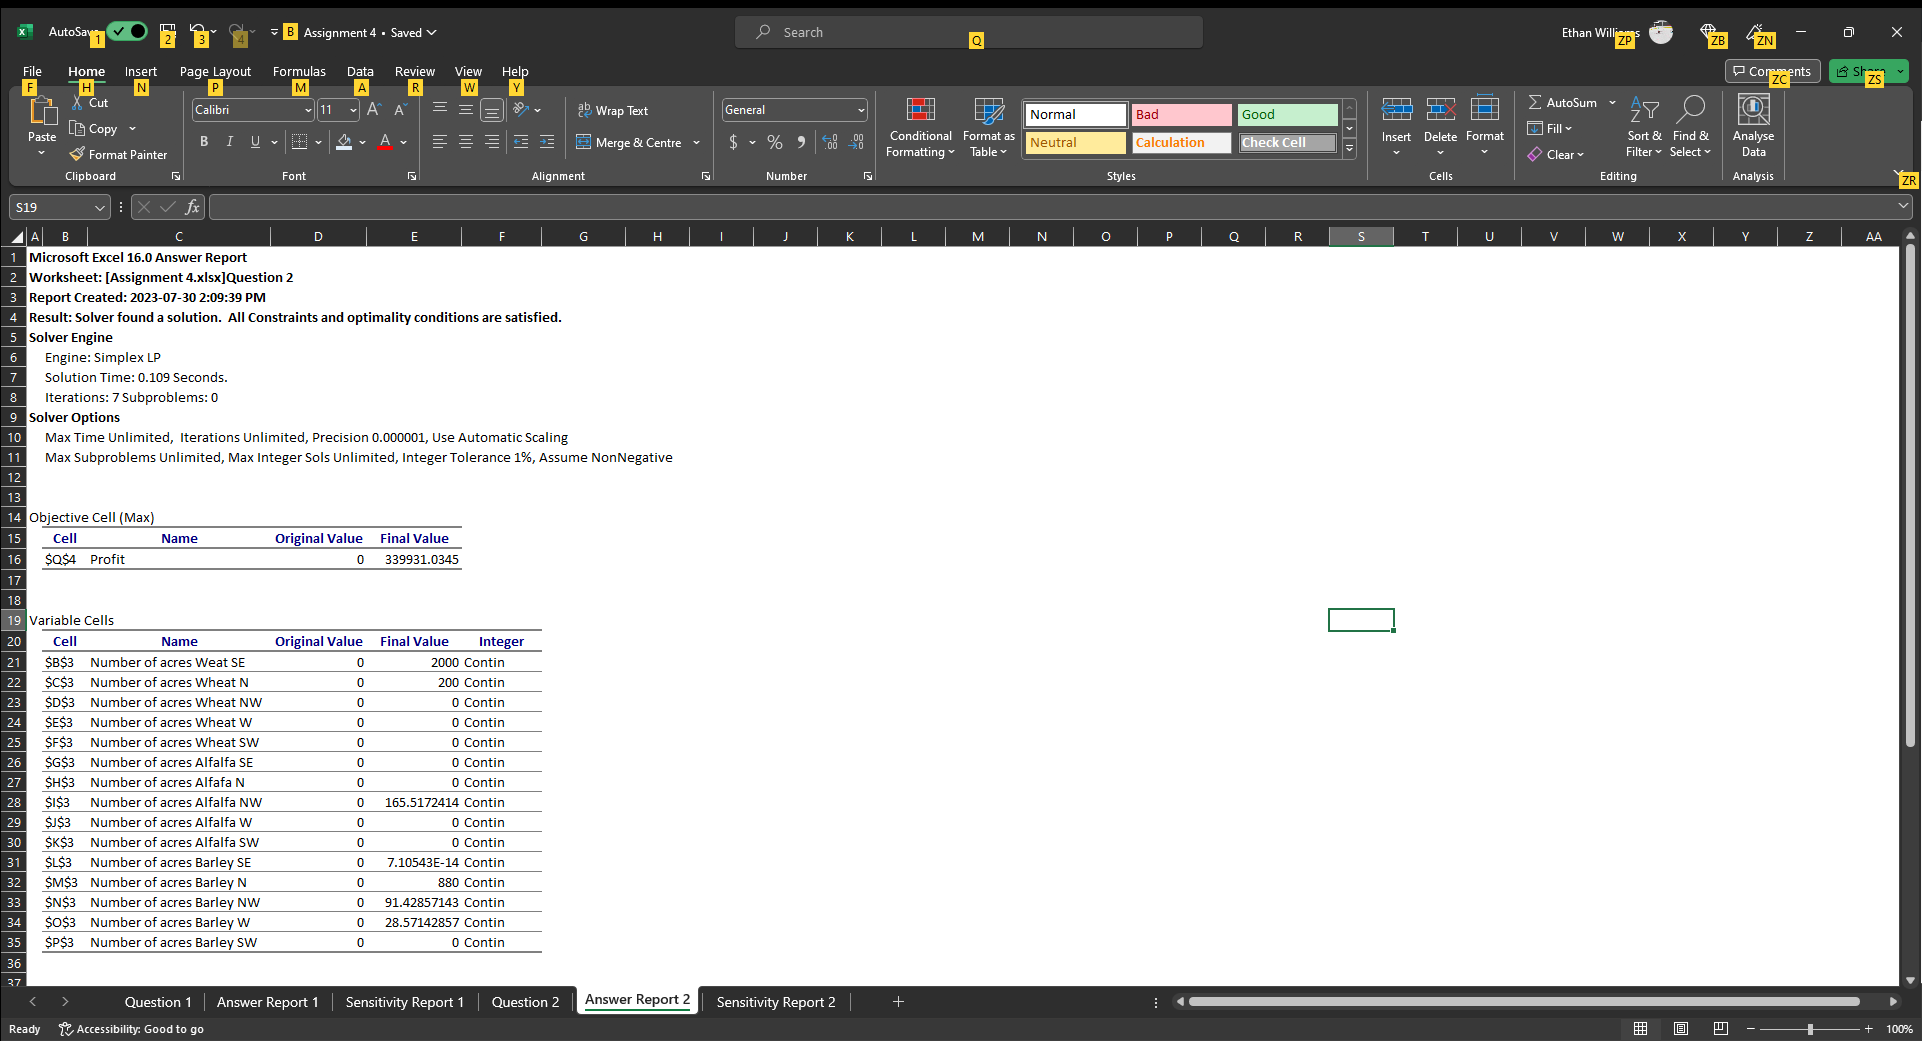
Task: Apply the Format Painter
Action: [x=118, y=154]
